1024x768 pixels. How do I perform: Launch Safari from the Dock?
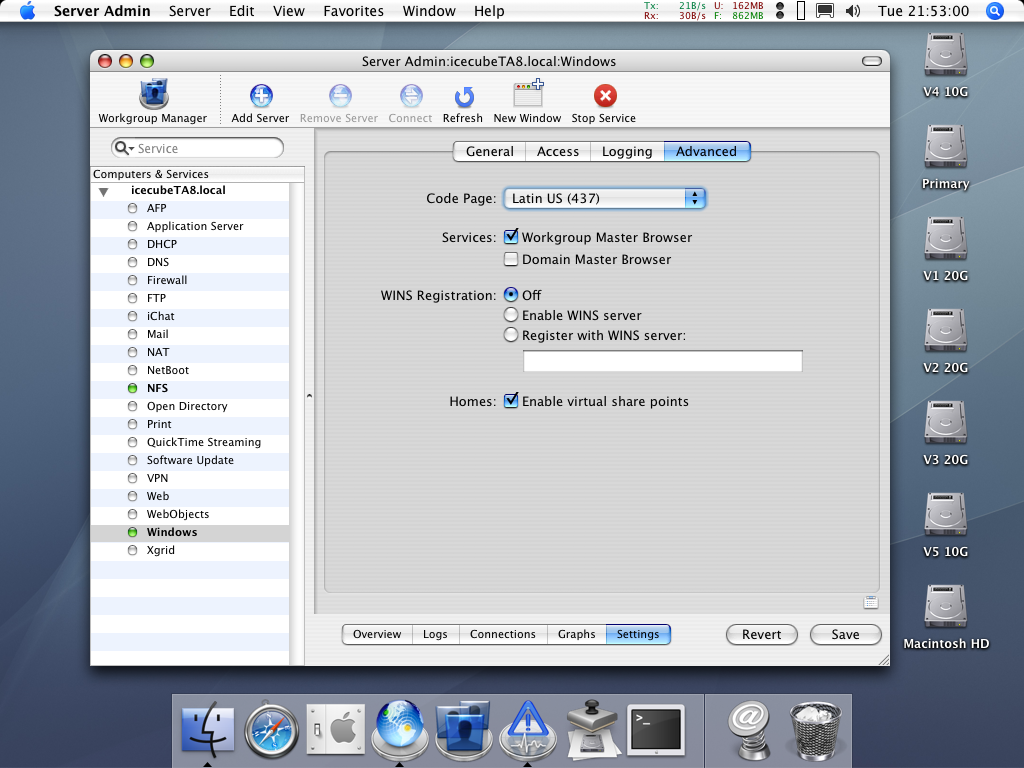coord(271,729)
